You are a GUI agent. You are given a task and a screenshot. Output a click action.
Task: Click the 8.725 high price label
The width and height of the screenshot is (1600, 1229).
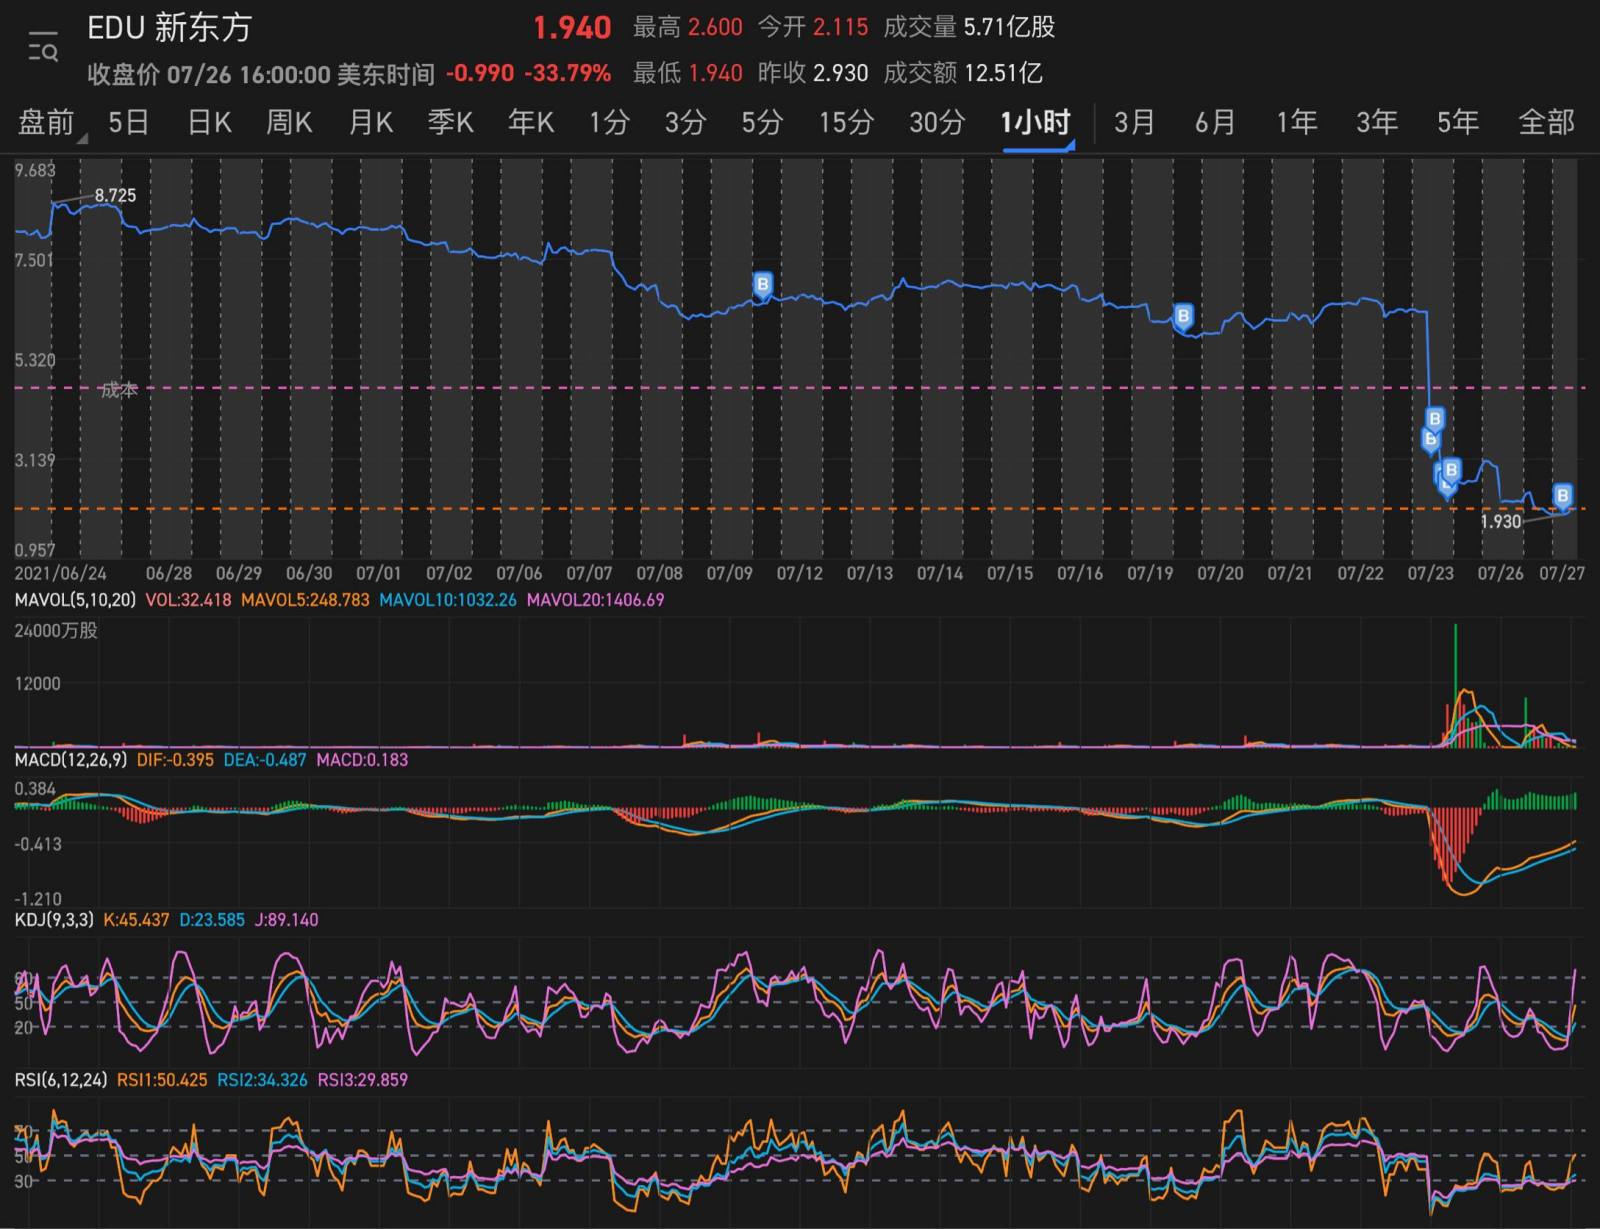pyautogui.click(x=115, y=195)
